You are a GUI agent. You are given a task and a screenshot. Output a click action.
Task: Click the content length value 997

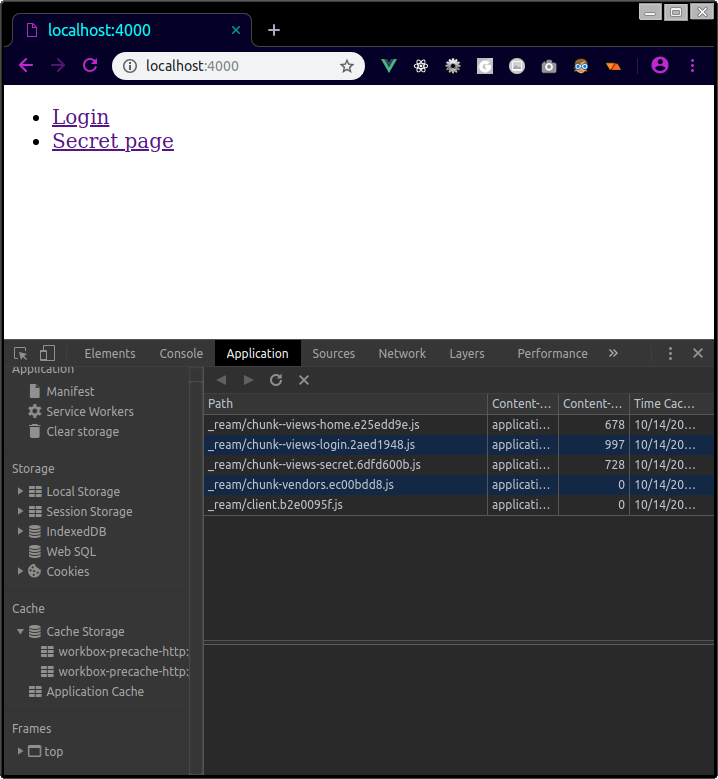(x=614, y=445)
